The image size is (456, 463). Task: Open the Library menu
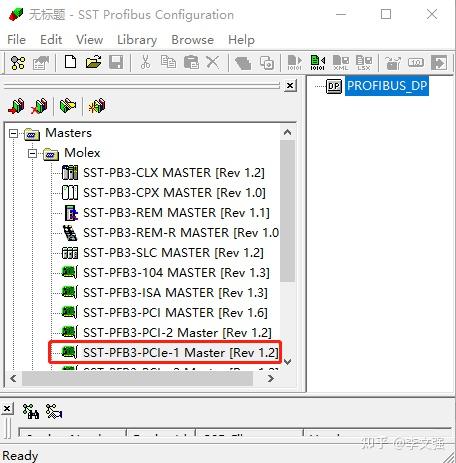[x=137, y=40]
